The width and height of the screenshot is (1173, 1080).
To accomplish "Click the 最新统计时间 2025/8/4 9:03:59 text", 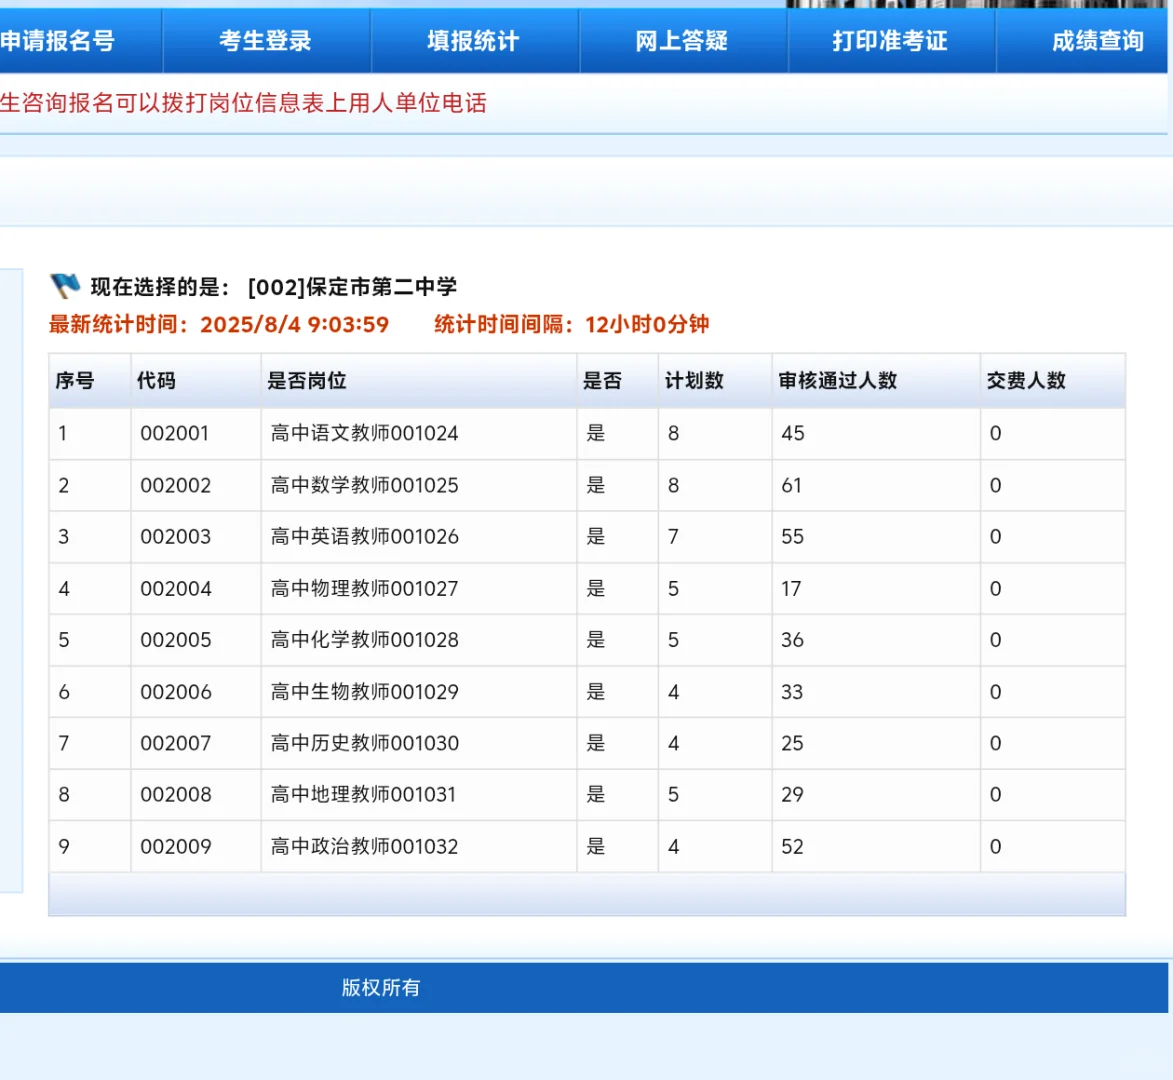I will point(219,325).
